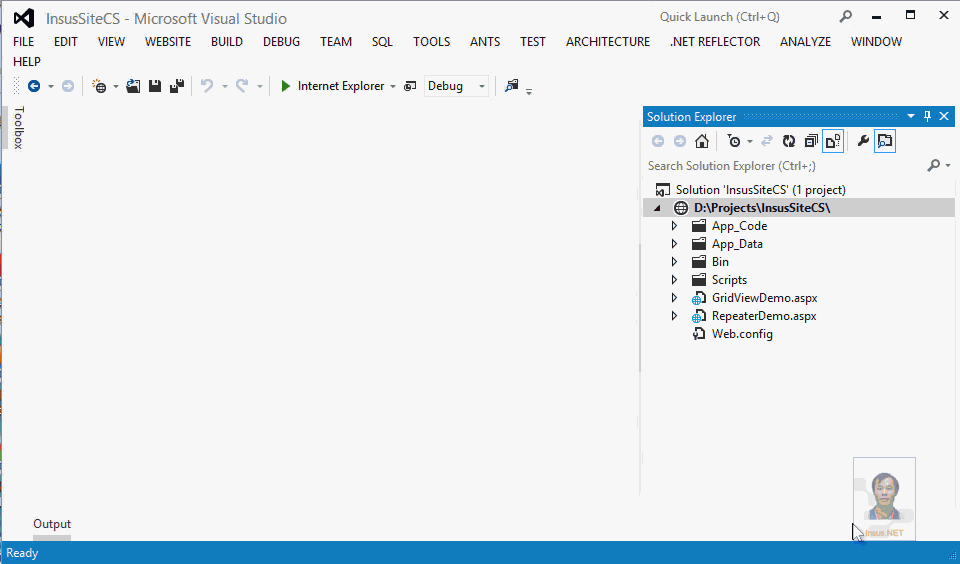Open the HELP menu

point(27,62)
